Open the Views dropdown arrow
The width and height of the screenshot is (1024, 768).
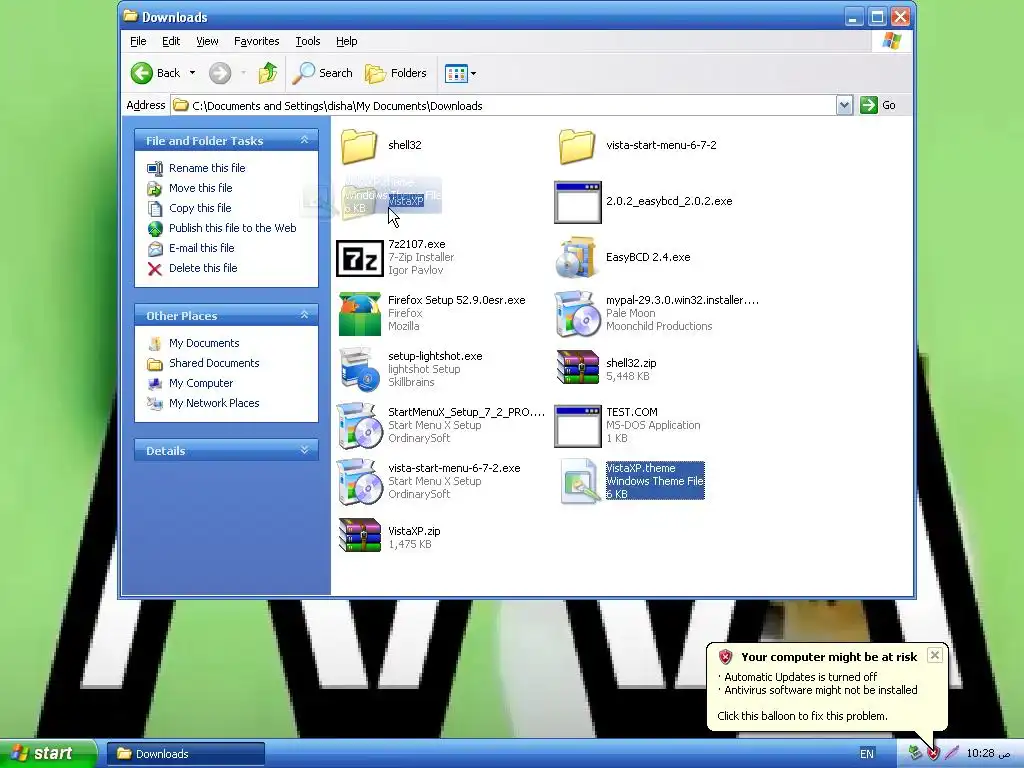click(473, 73)
